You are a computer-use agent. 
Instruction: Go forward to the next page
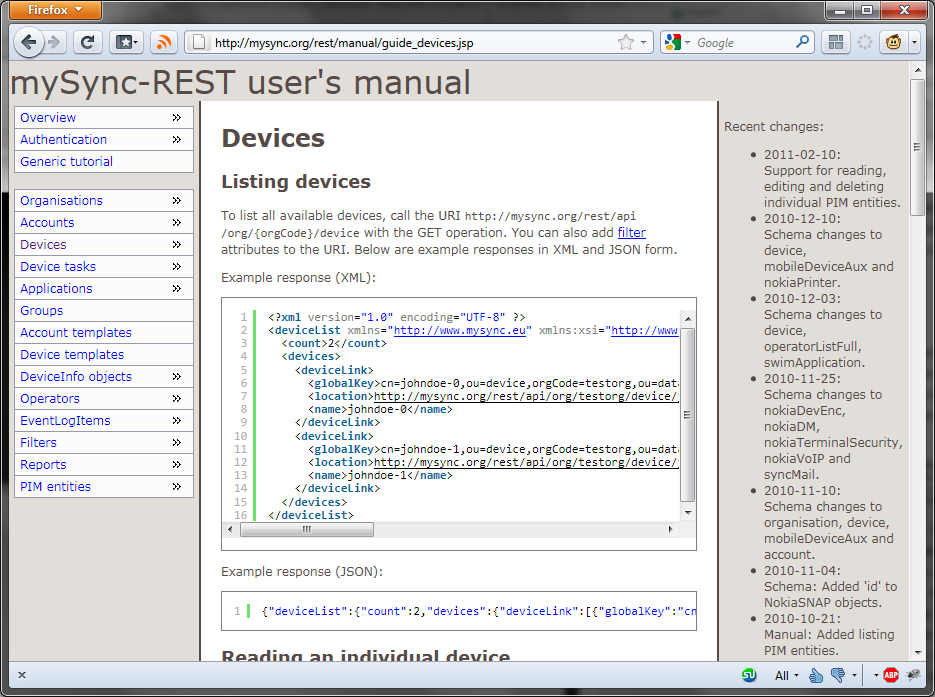click(x=54, y=42)
